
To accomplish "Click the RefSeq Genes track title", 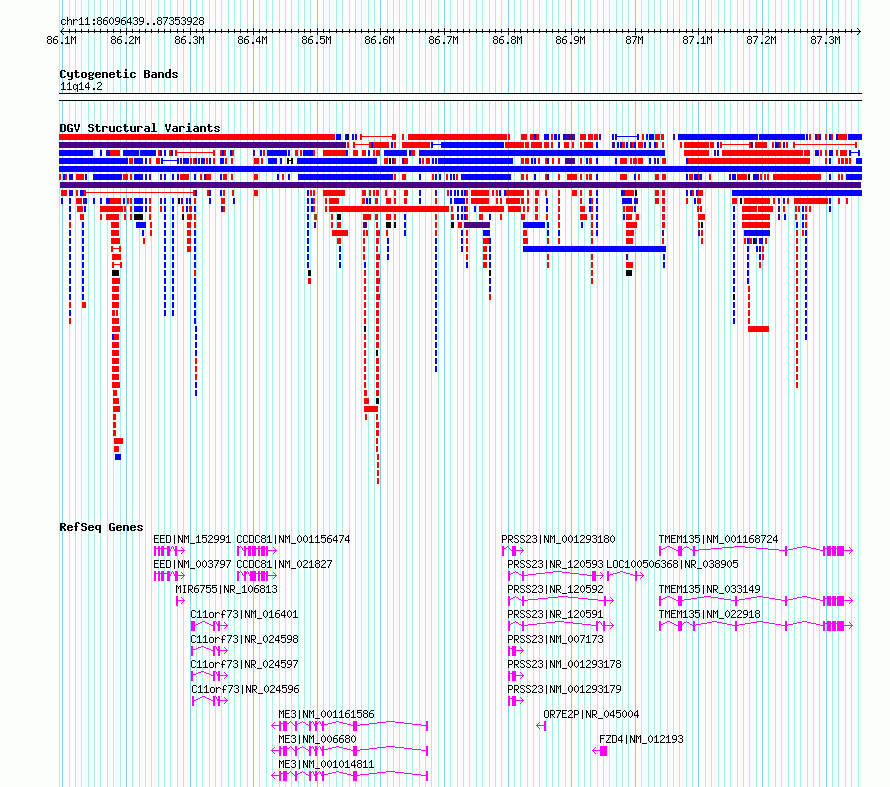I will (x=101, y=527).
